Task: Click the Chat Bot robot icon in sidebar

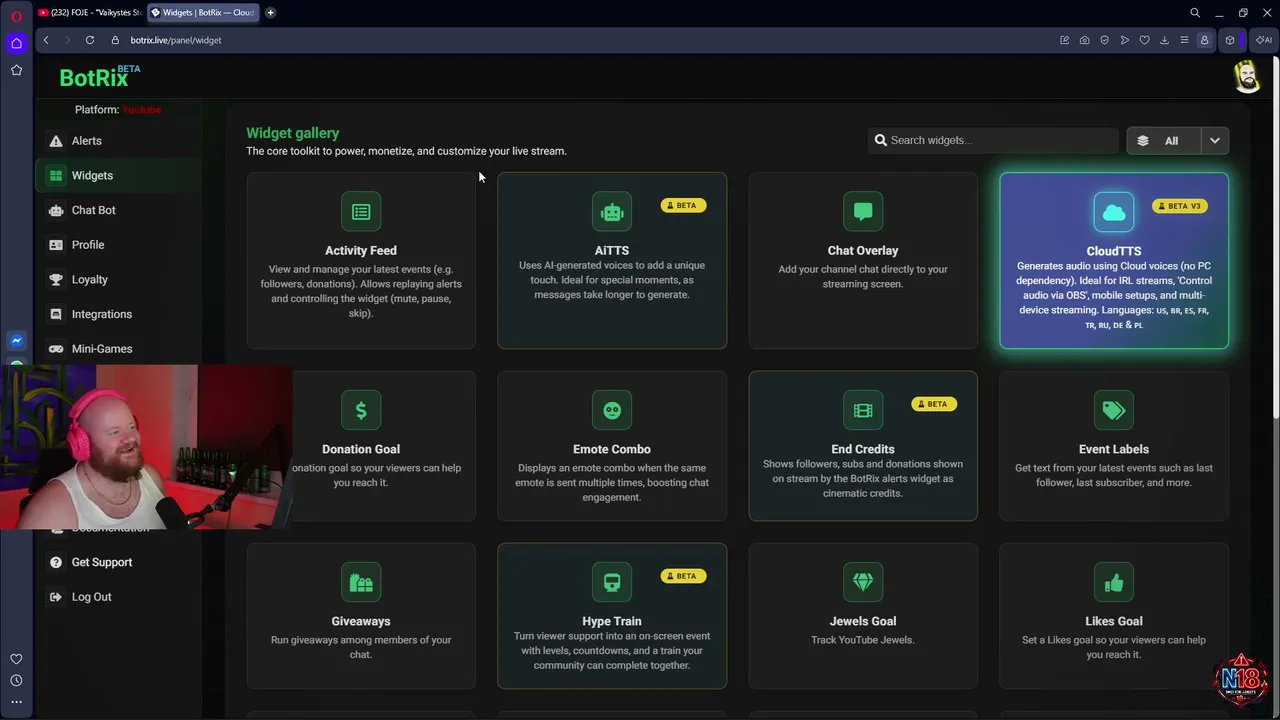Action: 56,210
